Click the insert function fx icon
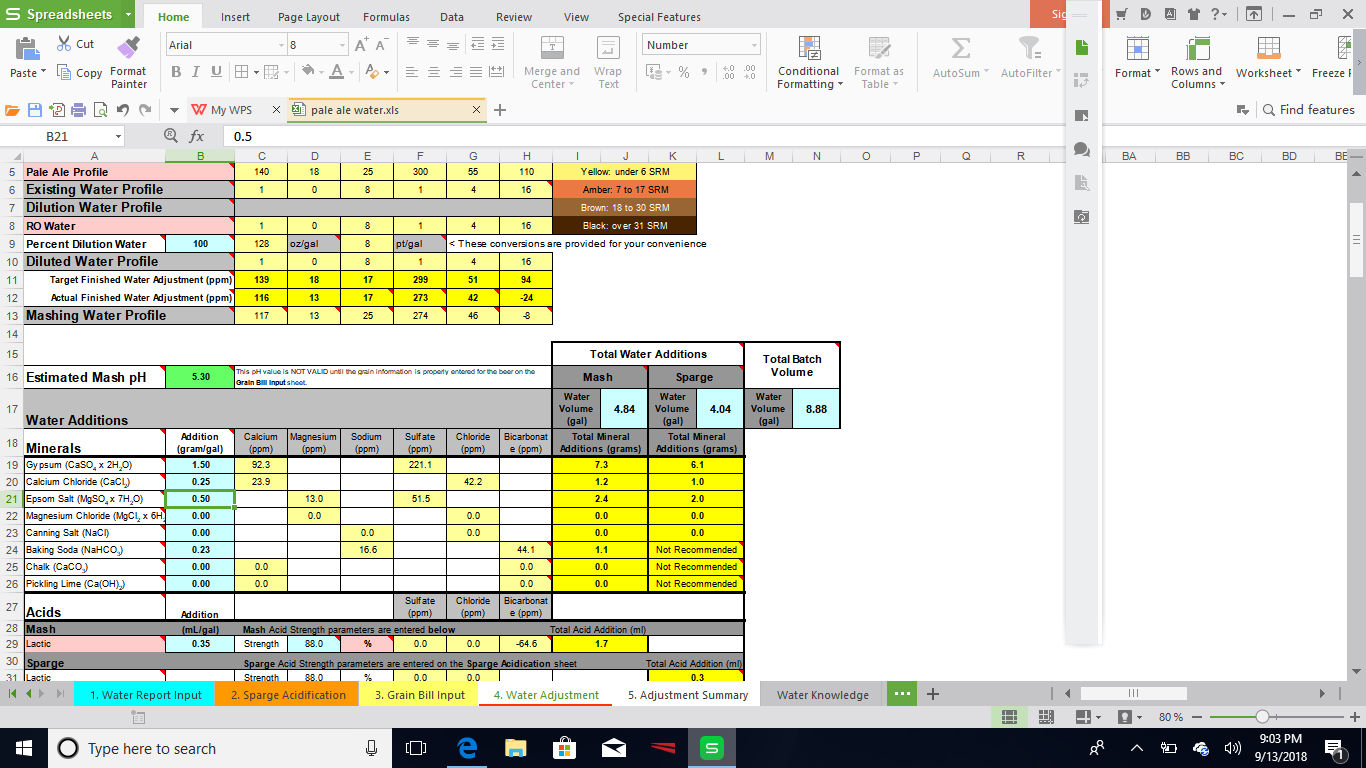This screenshot has width=1366, height=768. (197, 136)
